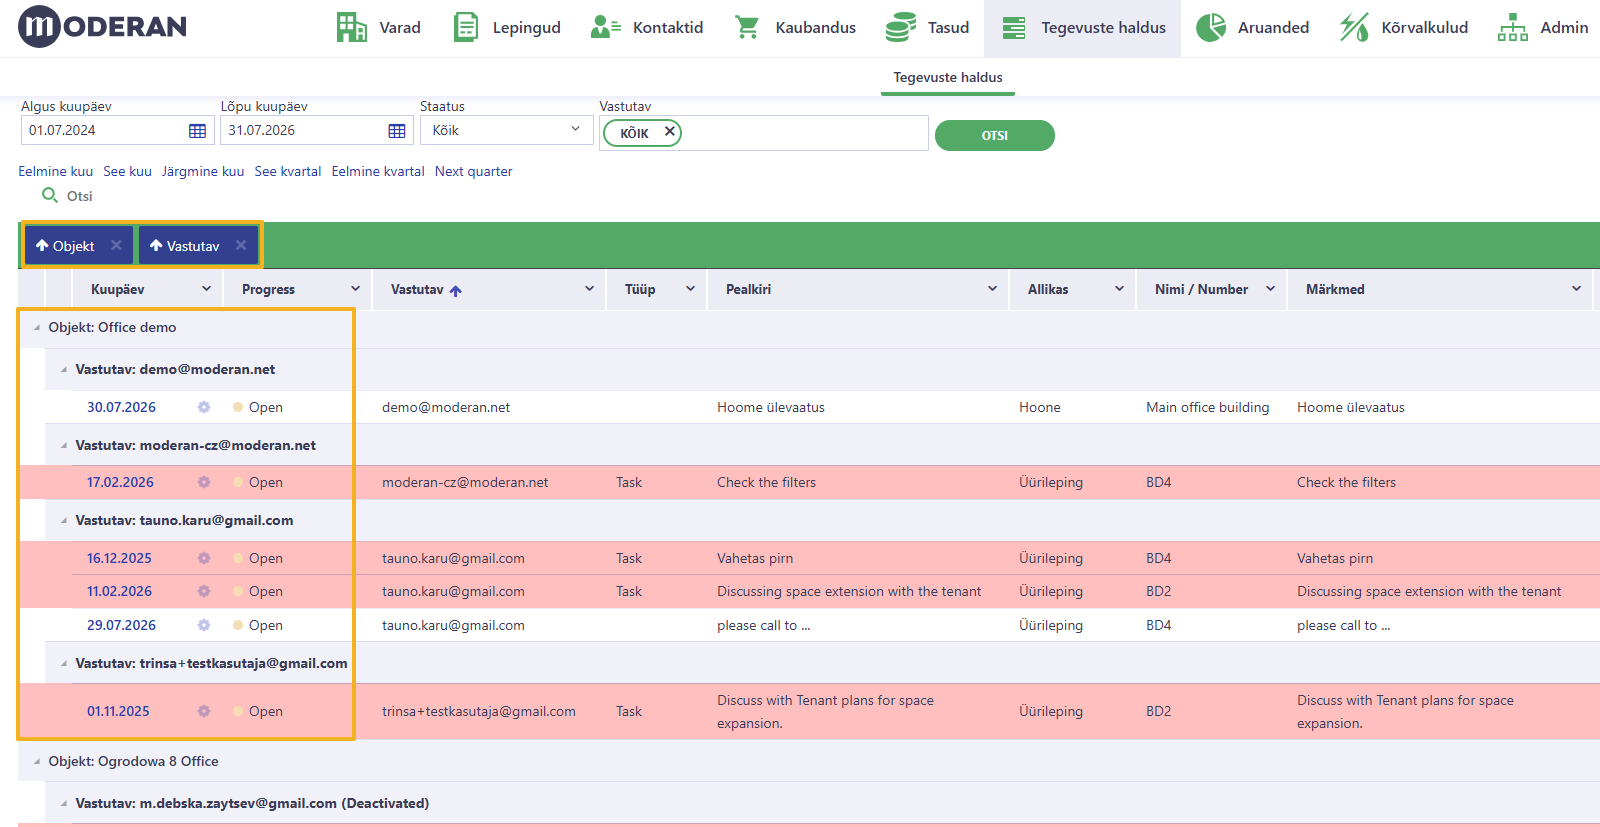The height and width of the screenshot is (827, 1600).
Task: Open the Kaubandus shopping cart section
Action: point(796,28)
